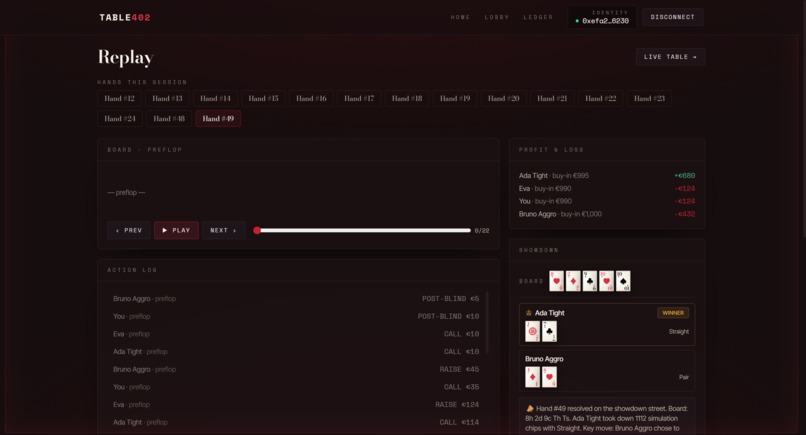Click the Hand #49 summary text
Image resolution: width=806 pixels, height=435 pixels.
click(607, 419)
